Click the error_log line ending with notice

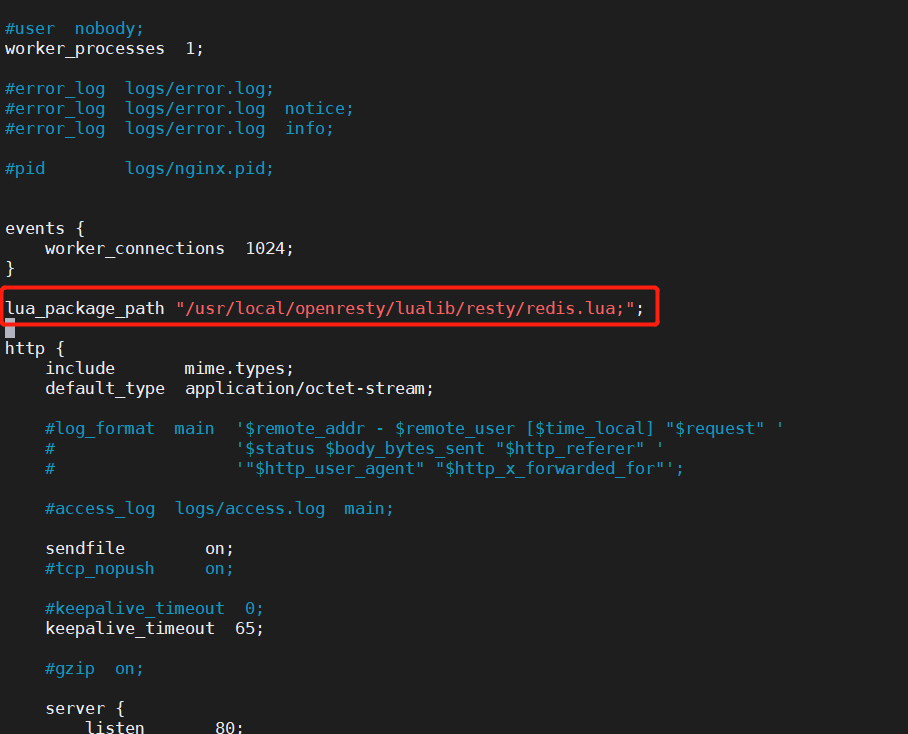(179, 108)
